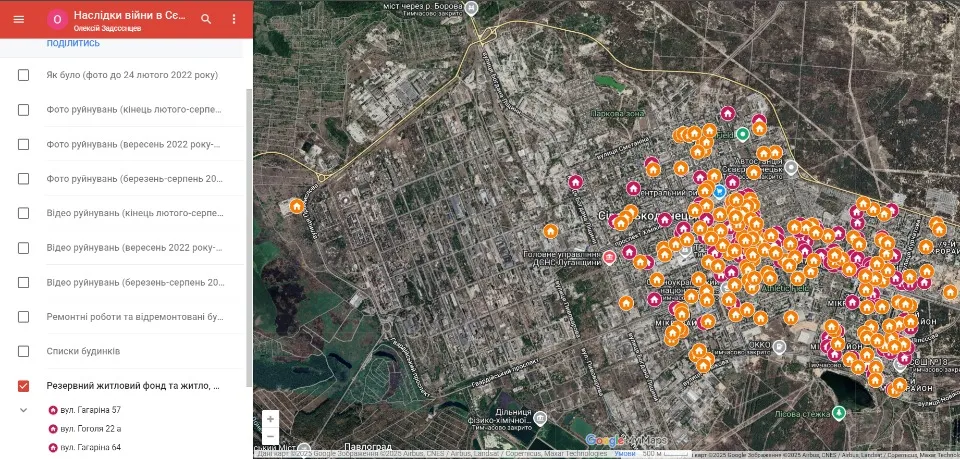The height and width of the screenshot is (459, 960).
Task: Click the Умови terms link at map bottom
Action: 625,454
